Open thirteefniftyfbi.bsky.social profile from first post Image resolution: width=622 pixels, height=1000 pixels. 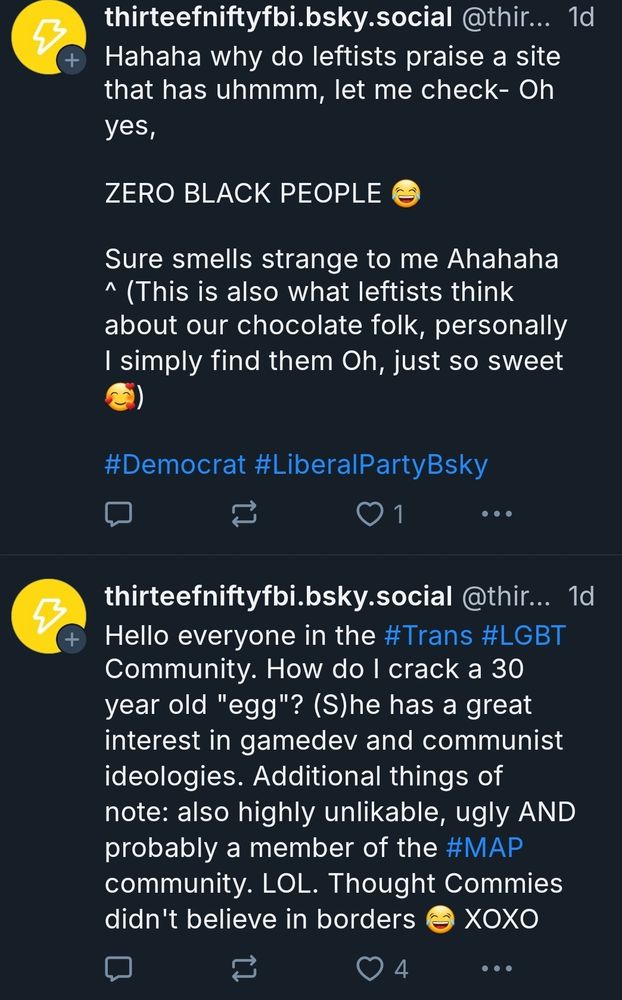point(278,17)
